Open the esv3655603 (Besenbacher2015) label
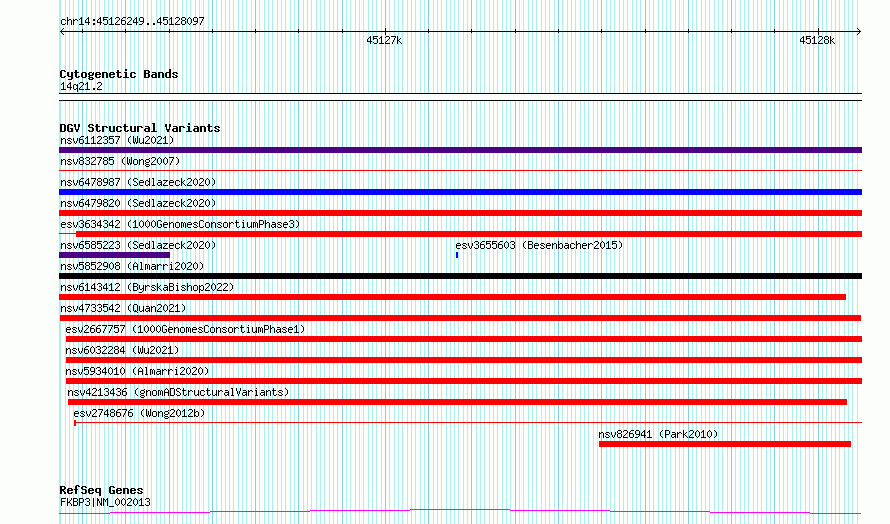 point(539,245)
